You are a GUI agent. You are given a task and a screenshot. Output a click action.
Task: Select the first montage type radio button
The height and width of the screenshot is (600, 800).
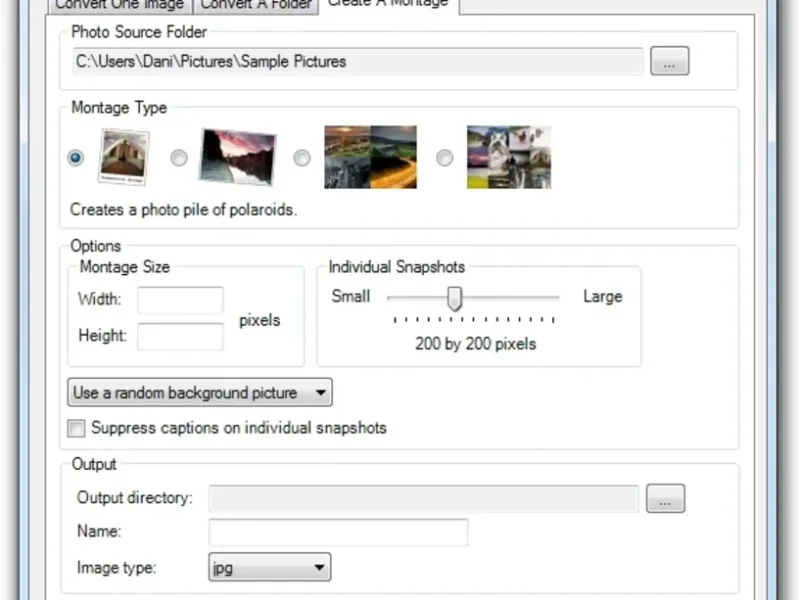coord(76,158)
